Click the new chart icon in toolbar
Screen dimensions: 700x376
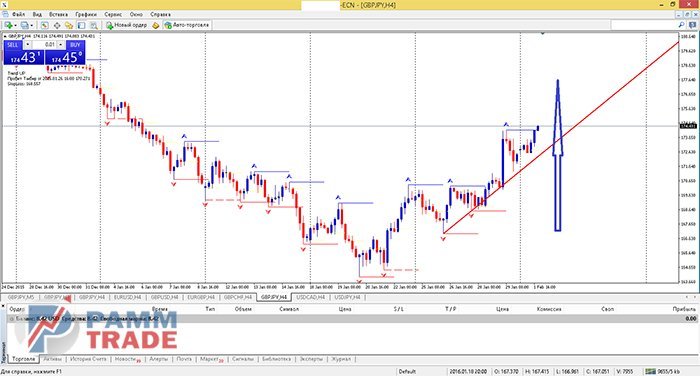click(8, 25)
